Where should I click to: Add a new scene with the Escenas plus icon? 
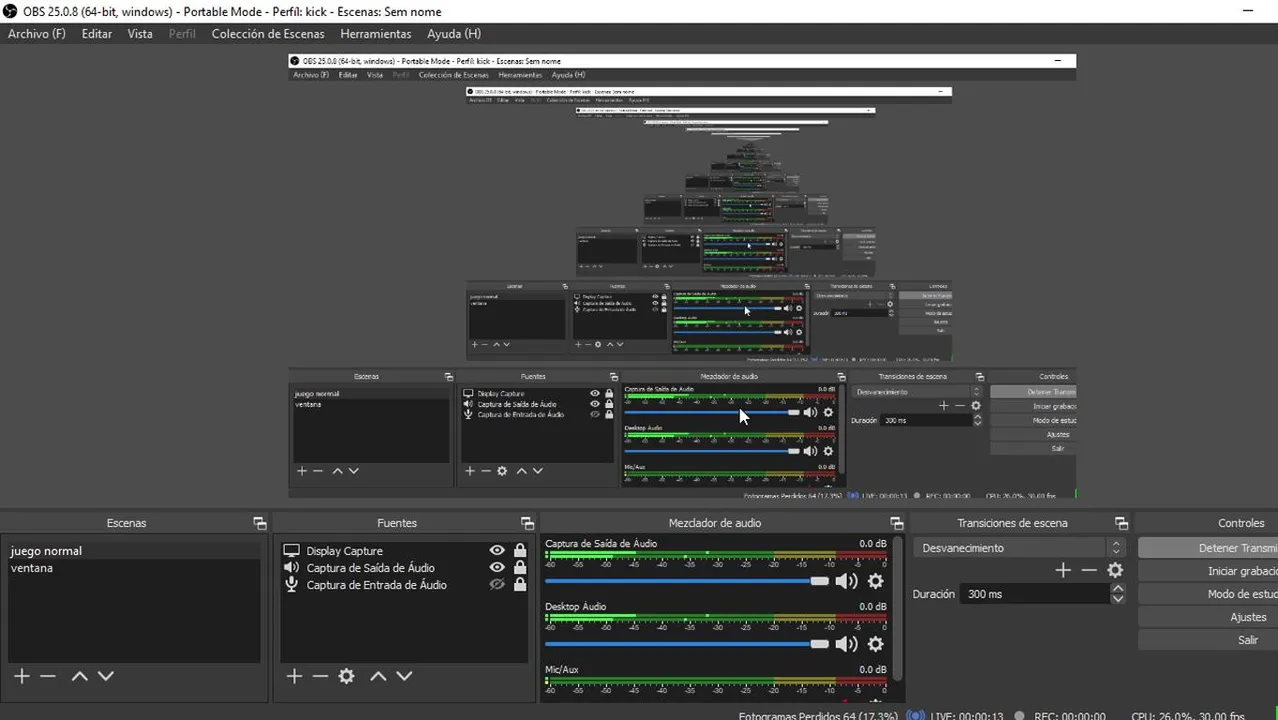point(22,676)
